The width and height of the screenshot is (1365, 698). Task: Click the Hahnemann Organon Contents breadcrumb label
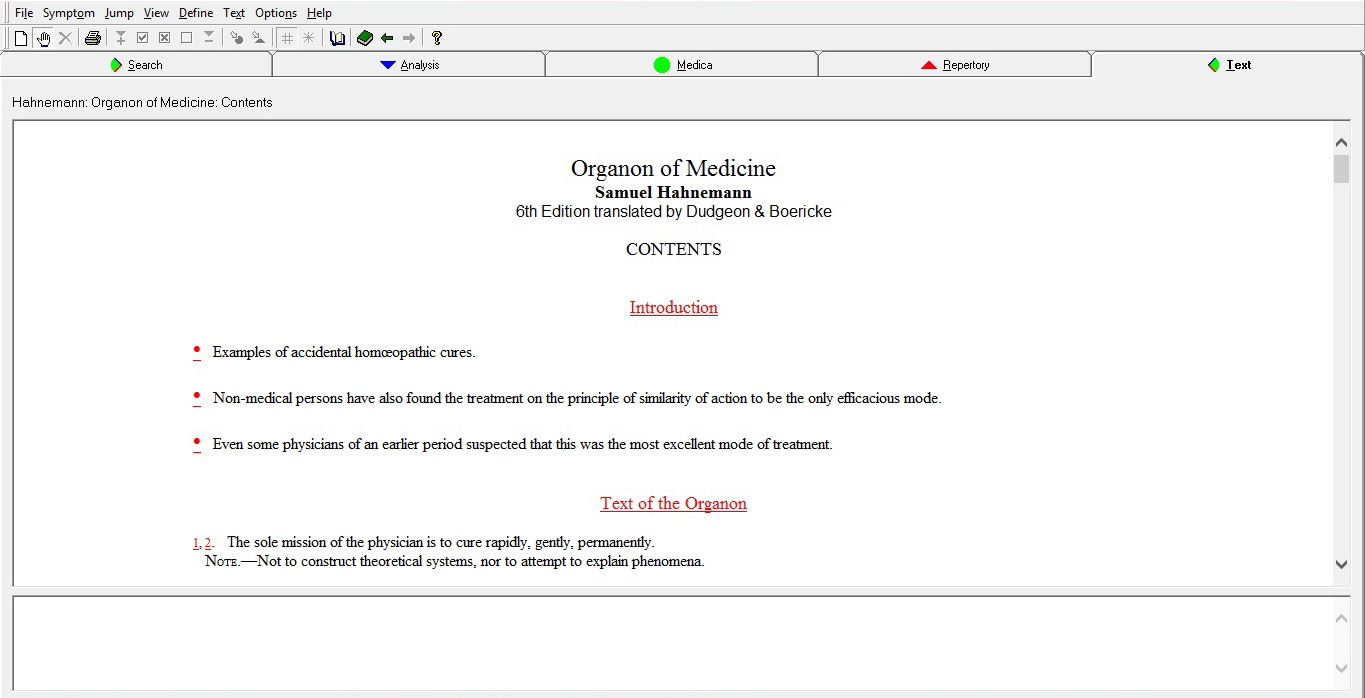142,103
